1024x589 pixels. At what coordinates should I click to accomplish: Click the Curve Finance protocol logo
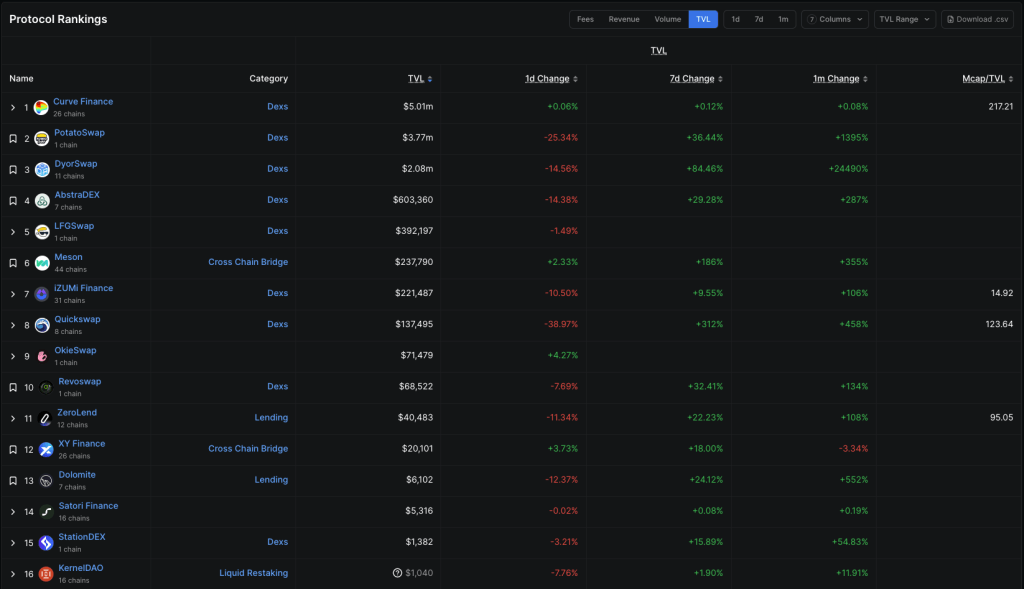tap(40, 106)
